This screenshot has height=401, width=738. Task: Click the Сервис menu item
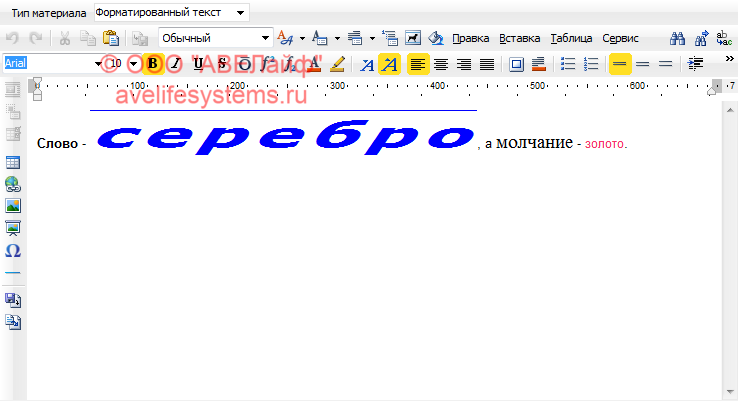tap(620, 39)
